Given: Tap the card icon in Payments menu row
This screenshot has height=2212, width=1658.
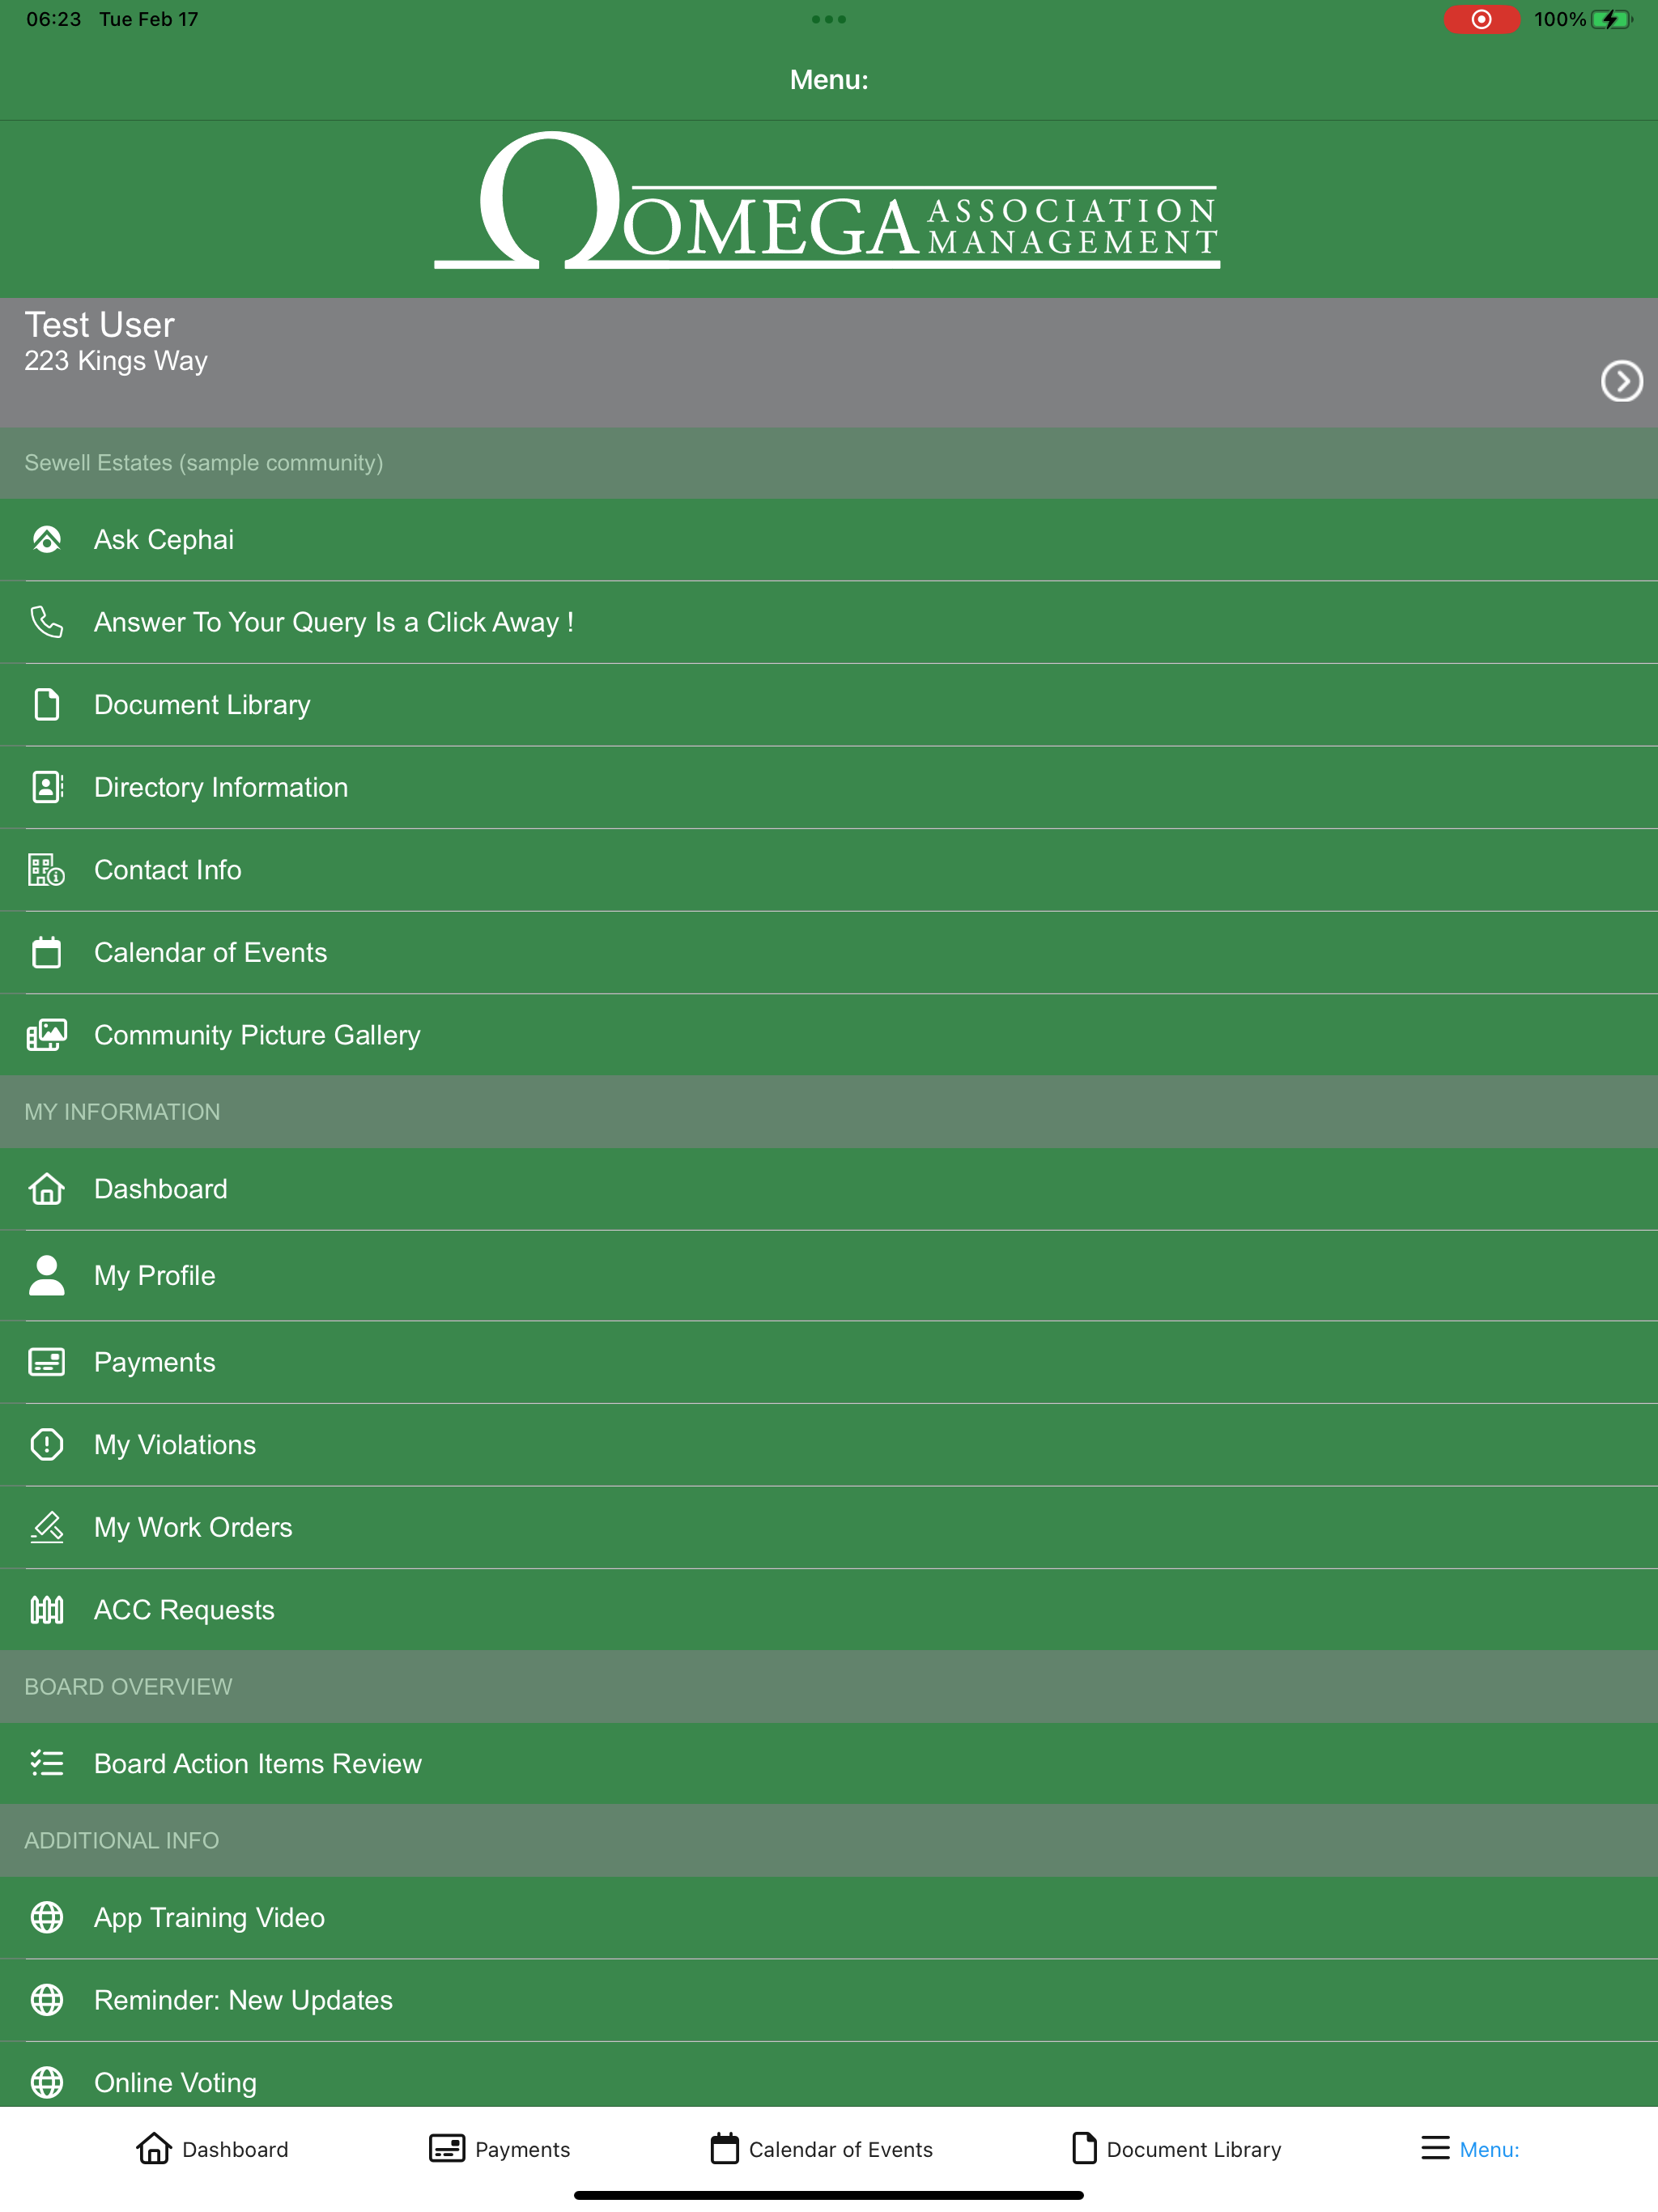Looking at the screenshot, I should [x=47, y=1362].
